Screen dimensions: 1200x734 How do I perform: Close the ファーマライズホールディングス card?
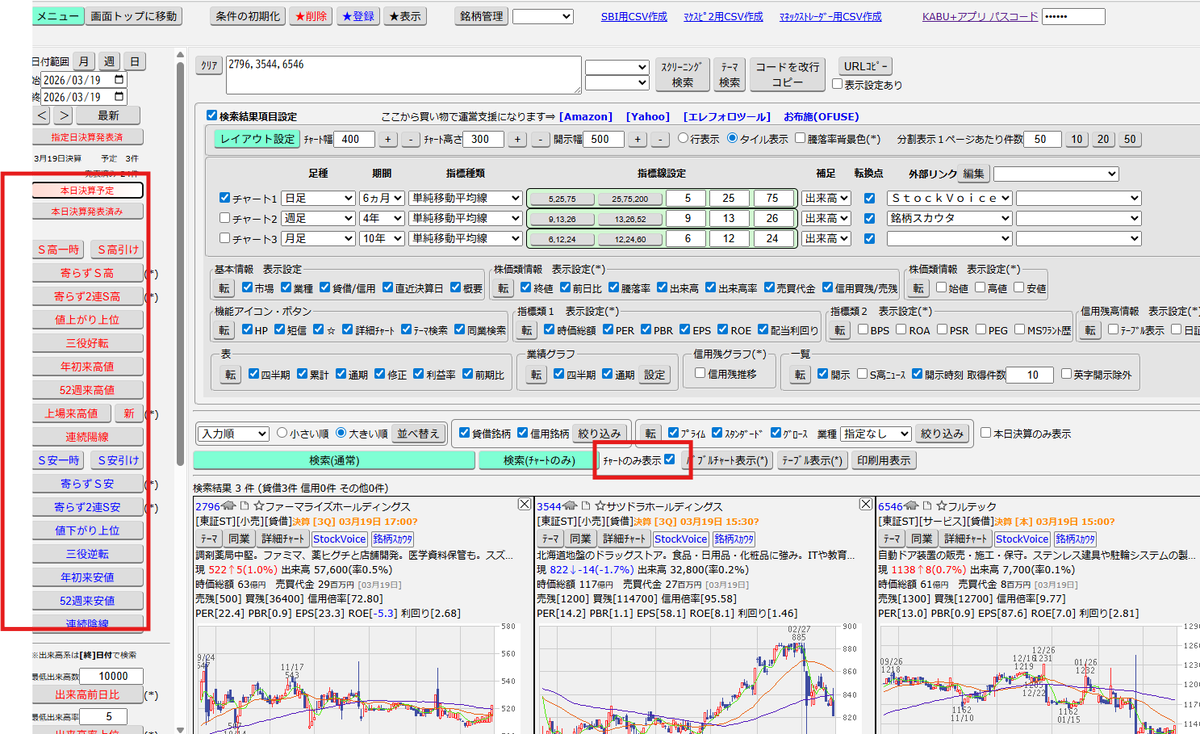(524, 505)
